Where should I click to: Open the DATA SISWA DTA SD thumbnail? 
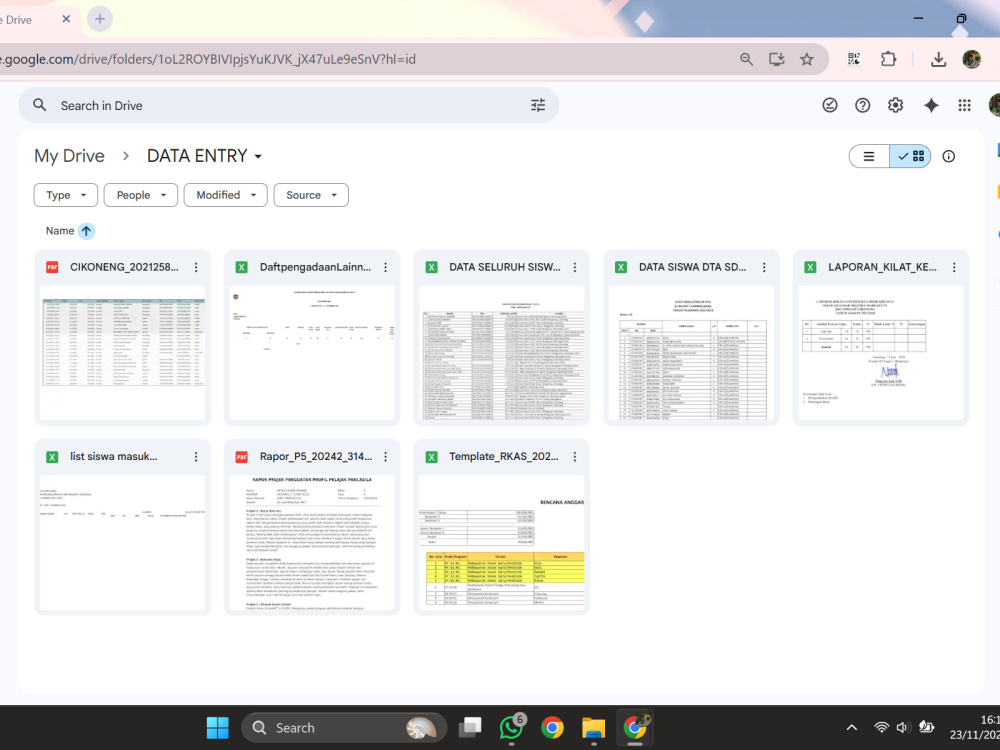click(x=691, y=353)
